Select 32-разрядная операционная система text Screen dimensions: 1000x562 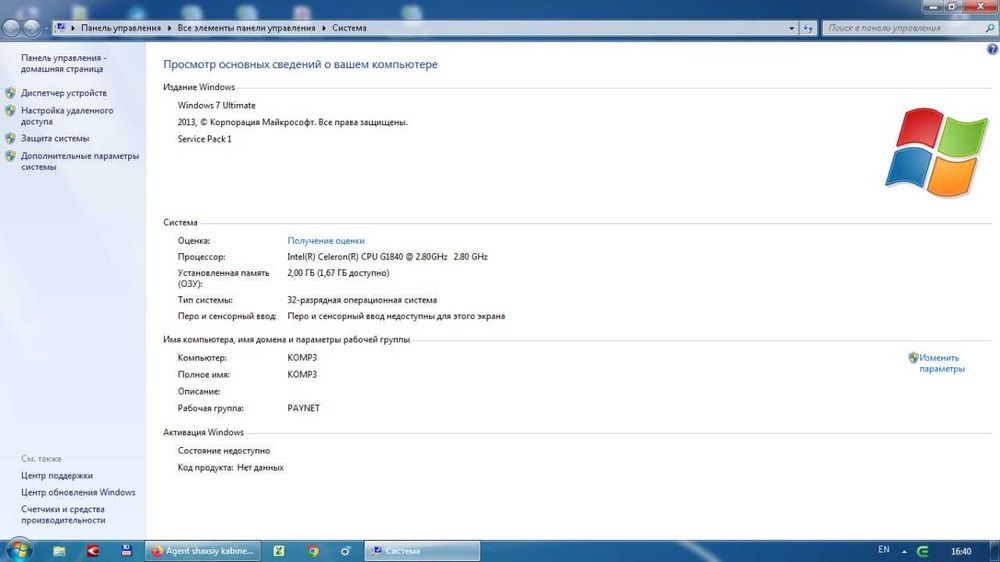coord(362,300)
